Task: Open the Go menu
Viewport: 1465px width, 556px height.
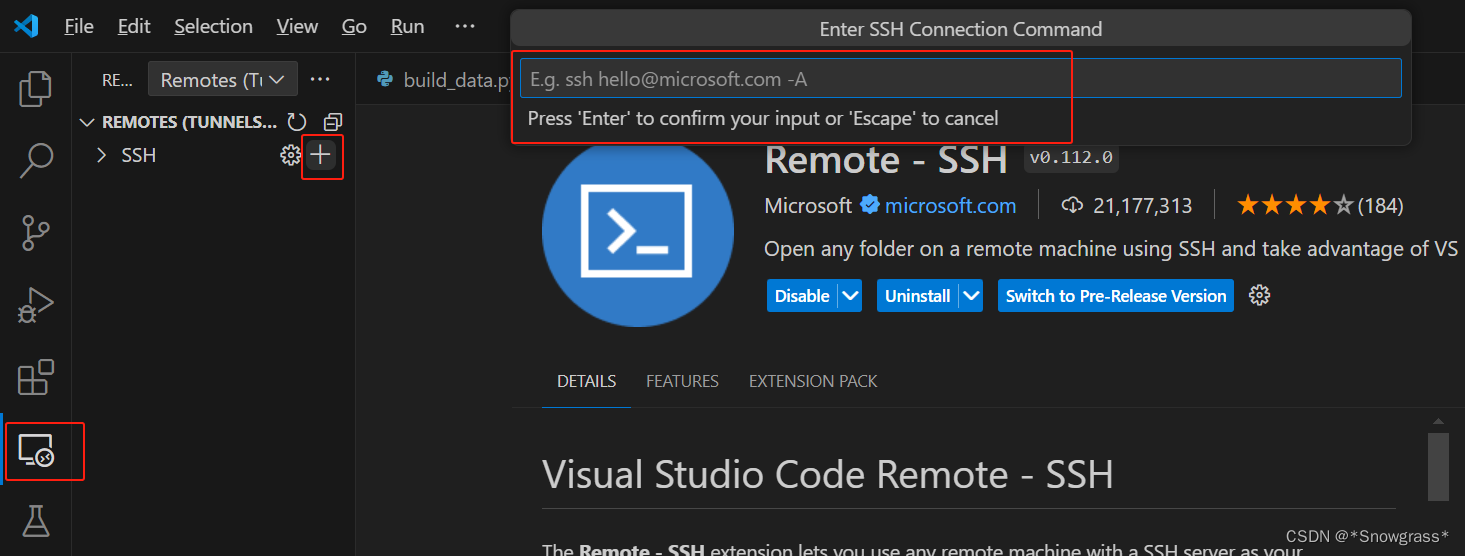Action: coord(354,26)
